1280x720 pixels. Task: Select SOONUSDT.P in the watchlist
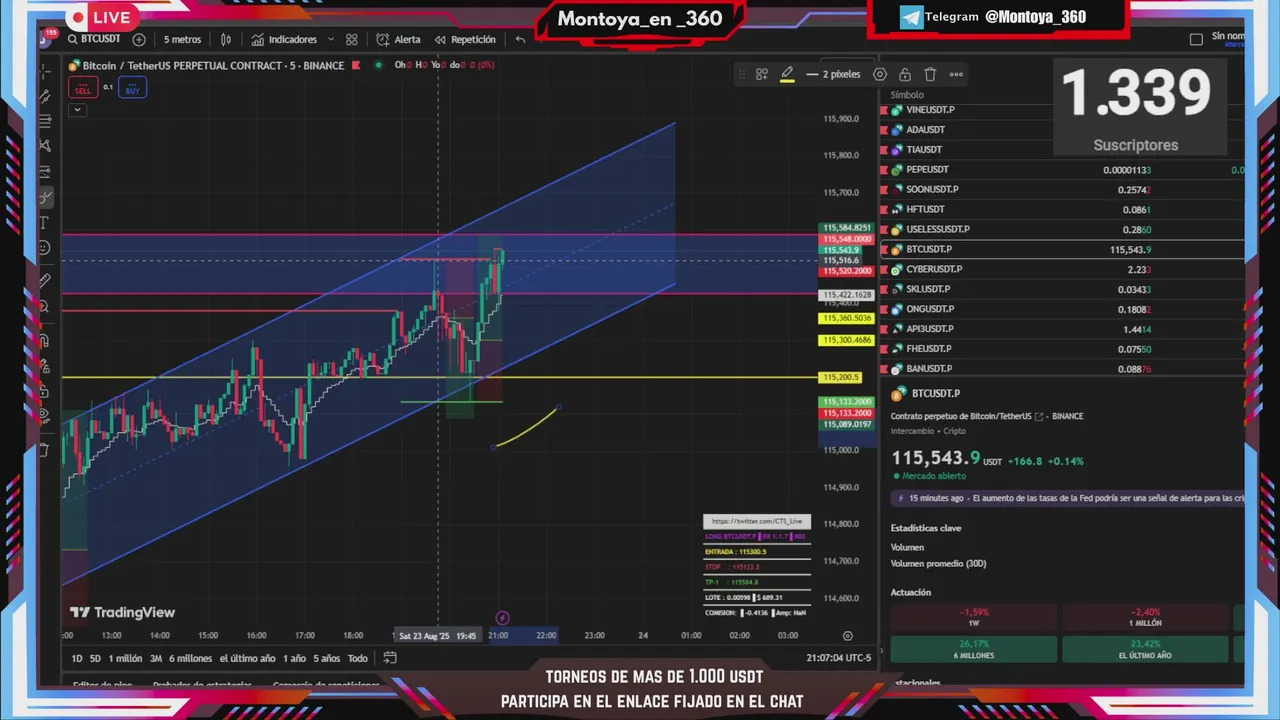click(1062, 189)
